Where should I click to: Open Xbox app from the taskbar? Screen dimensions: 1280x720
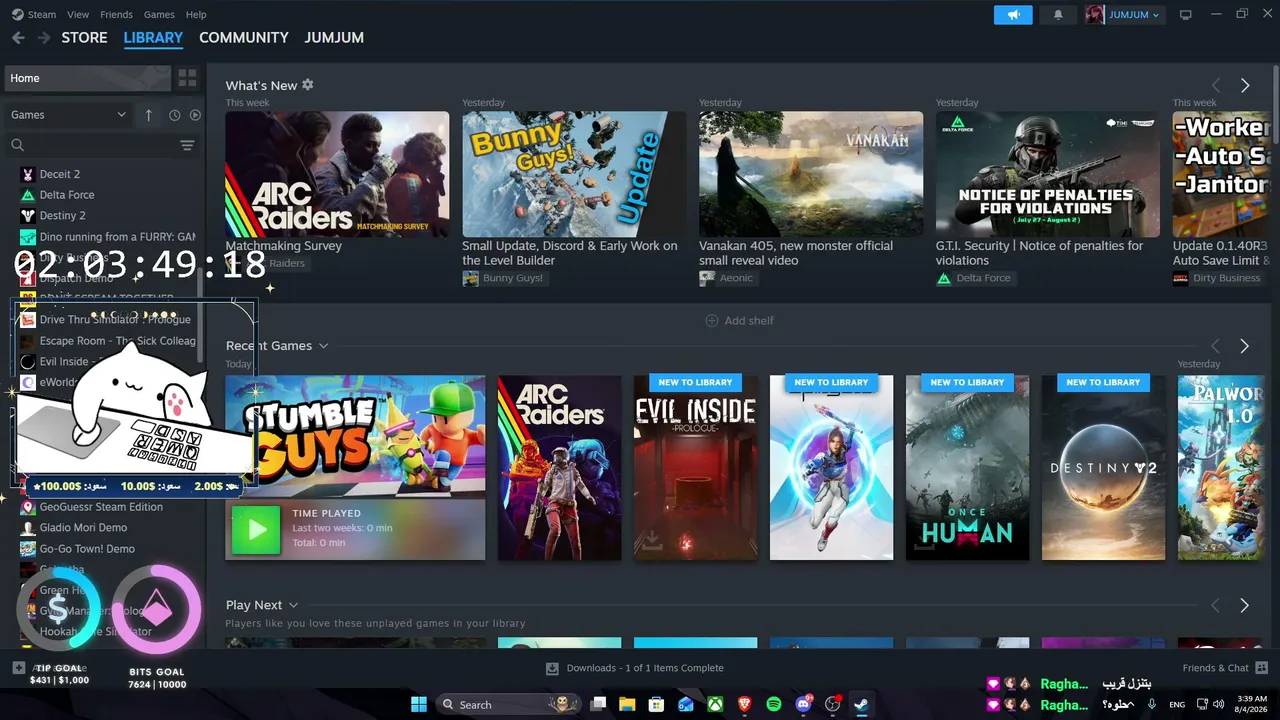tap(715, 704)
